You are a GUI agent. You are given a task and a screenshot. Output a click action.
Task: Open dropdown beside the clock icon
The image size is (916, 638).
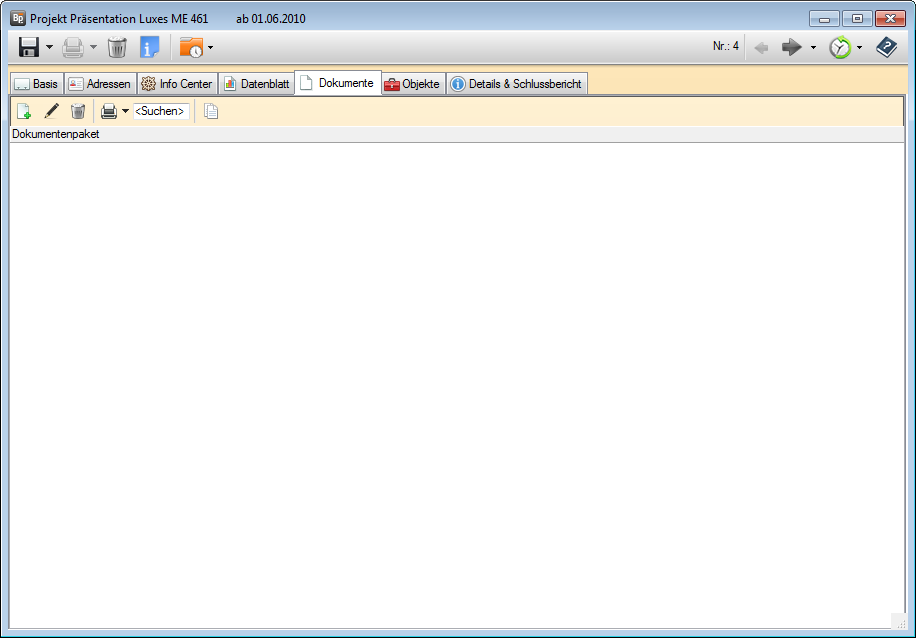859,47
